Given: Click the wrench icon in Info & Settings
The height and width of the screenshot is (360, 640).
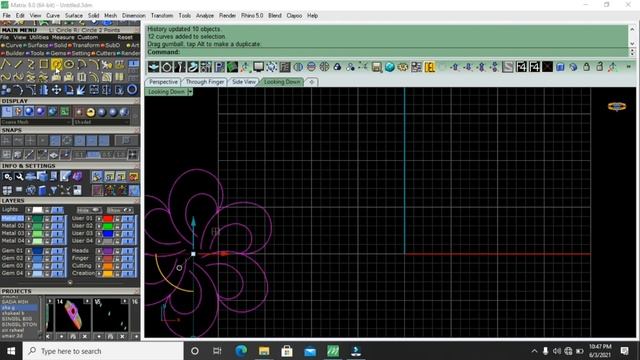Looking at the screenshot, I should [19, 176].
